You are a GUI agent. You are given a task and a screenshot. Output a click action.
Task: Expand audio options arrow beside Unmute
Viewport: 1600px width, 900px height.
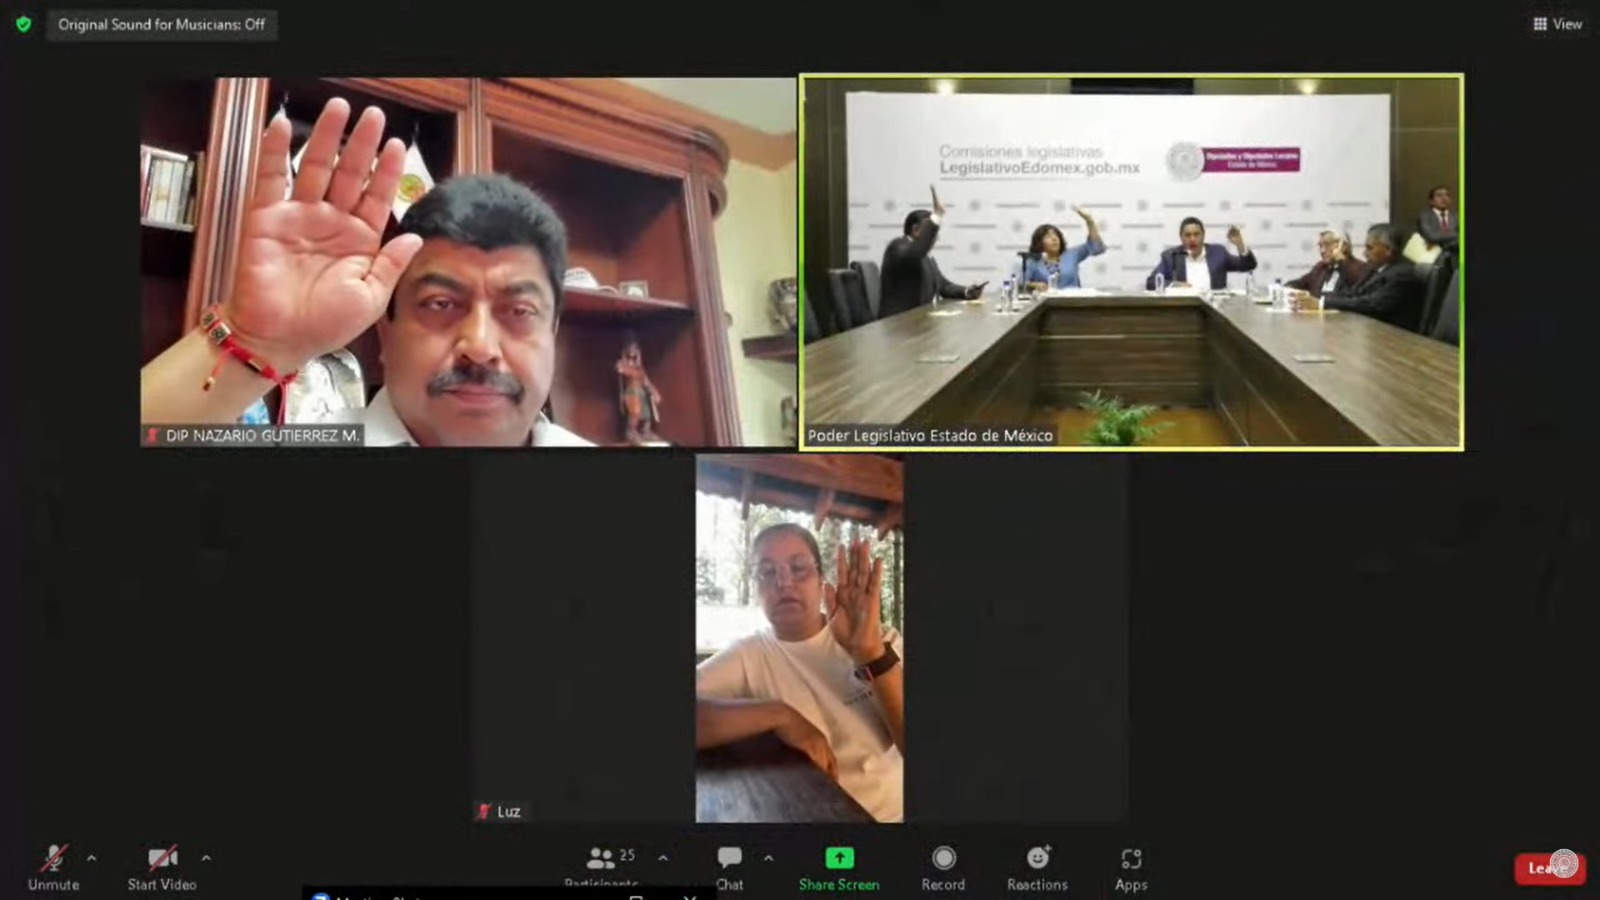pyautogui.click(x=92, y=858)
